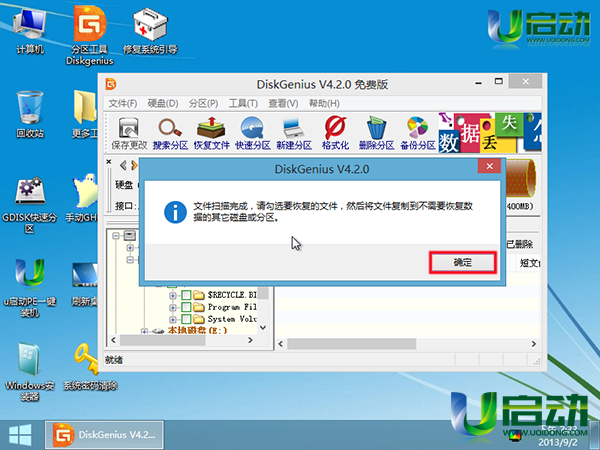600x450 pixels.
Task: Click the 已删除 label in right pane
Action: pos(520,244)
